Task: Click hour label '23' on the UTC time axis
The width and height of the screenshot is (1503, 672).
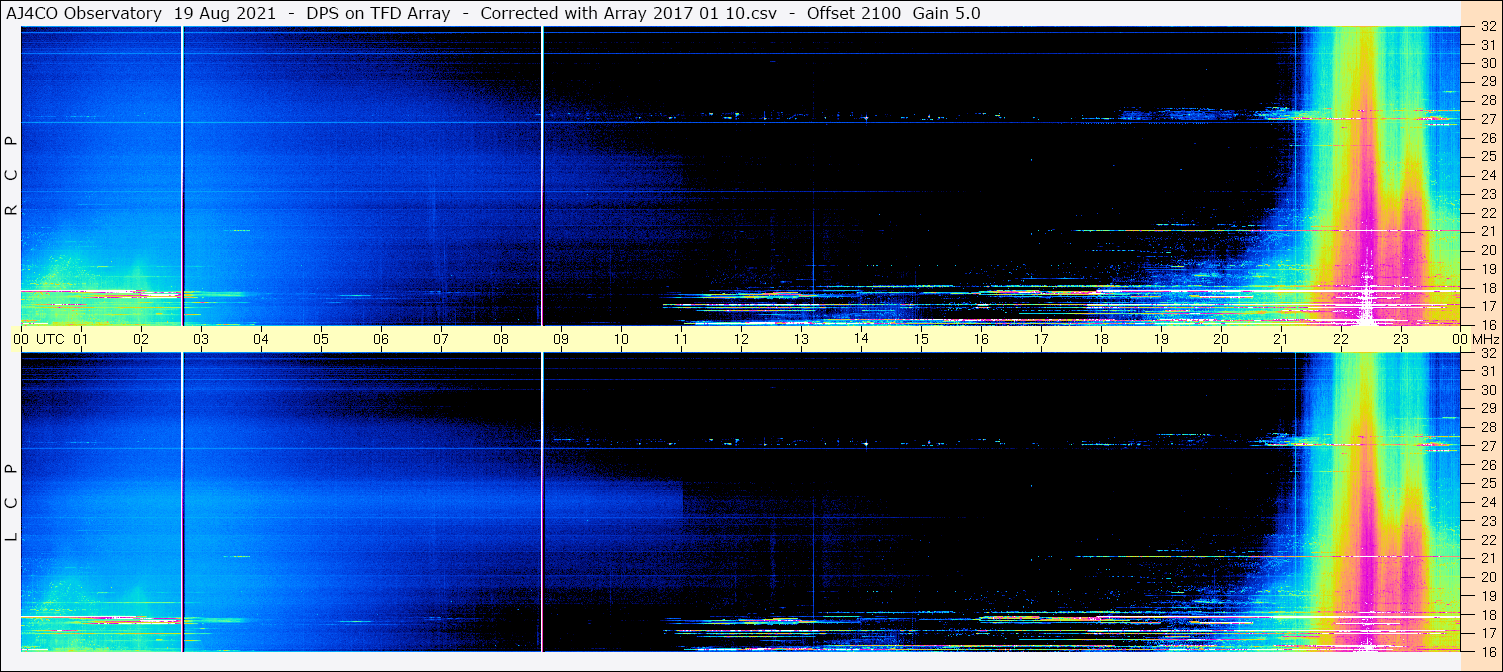Action: 1401,339
